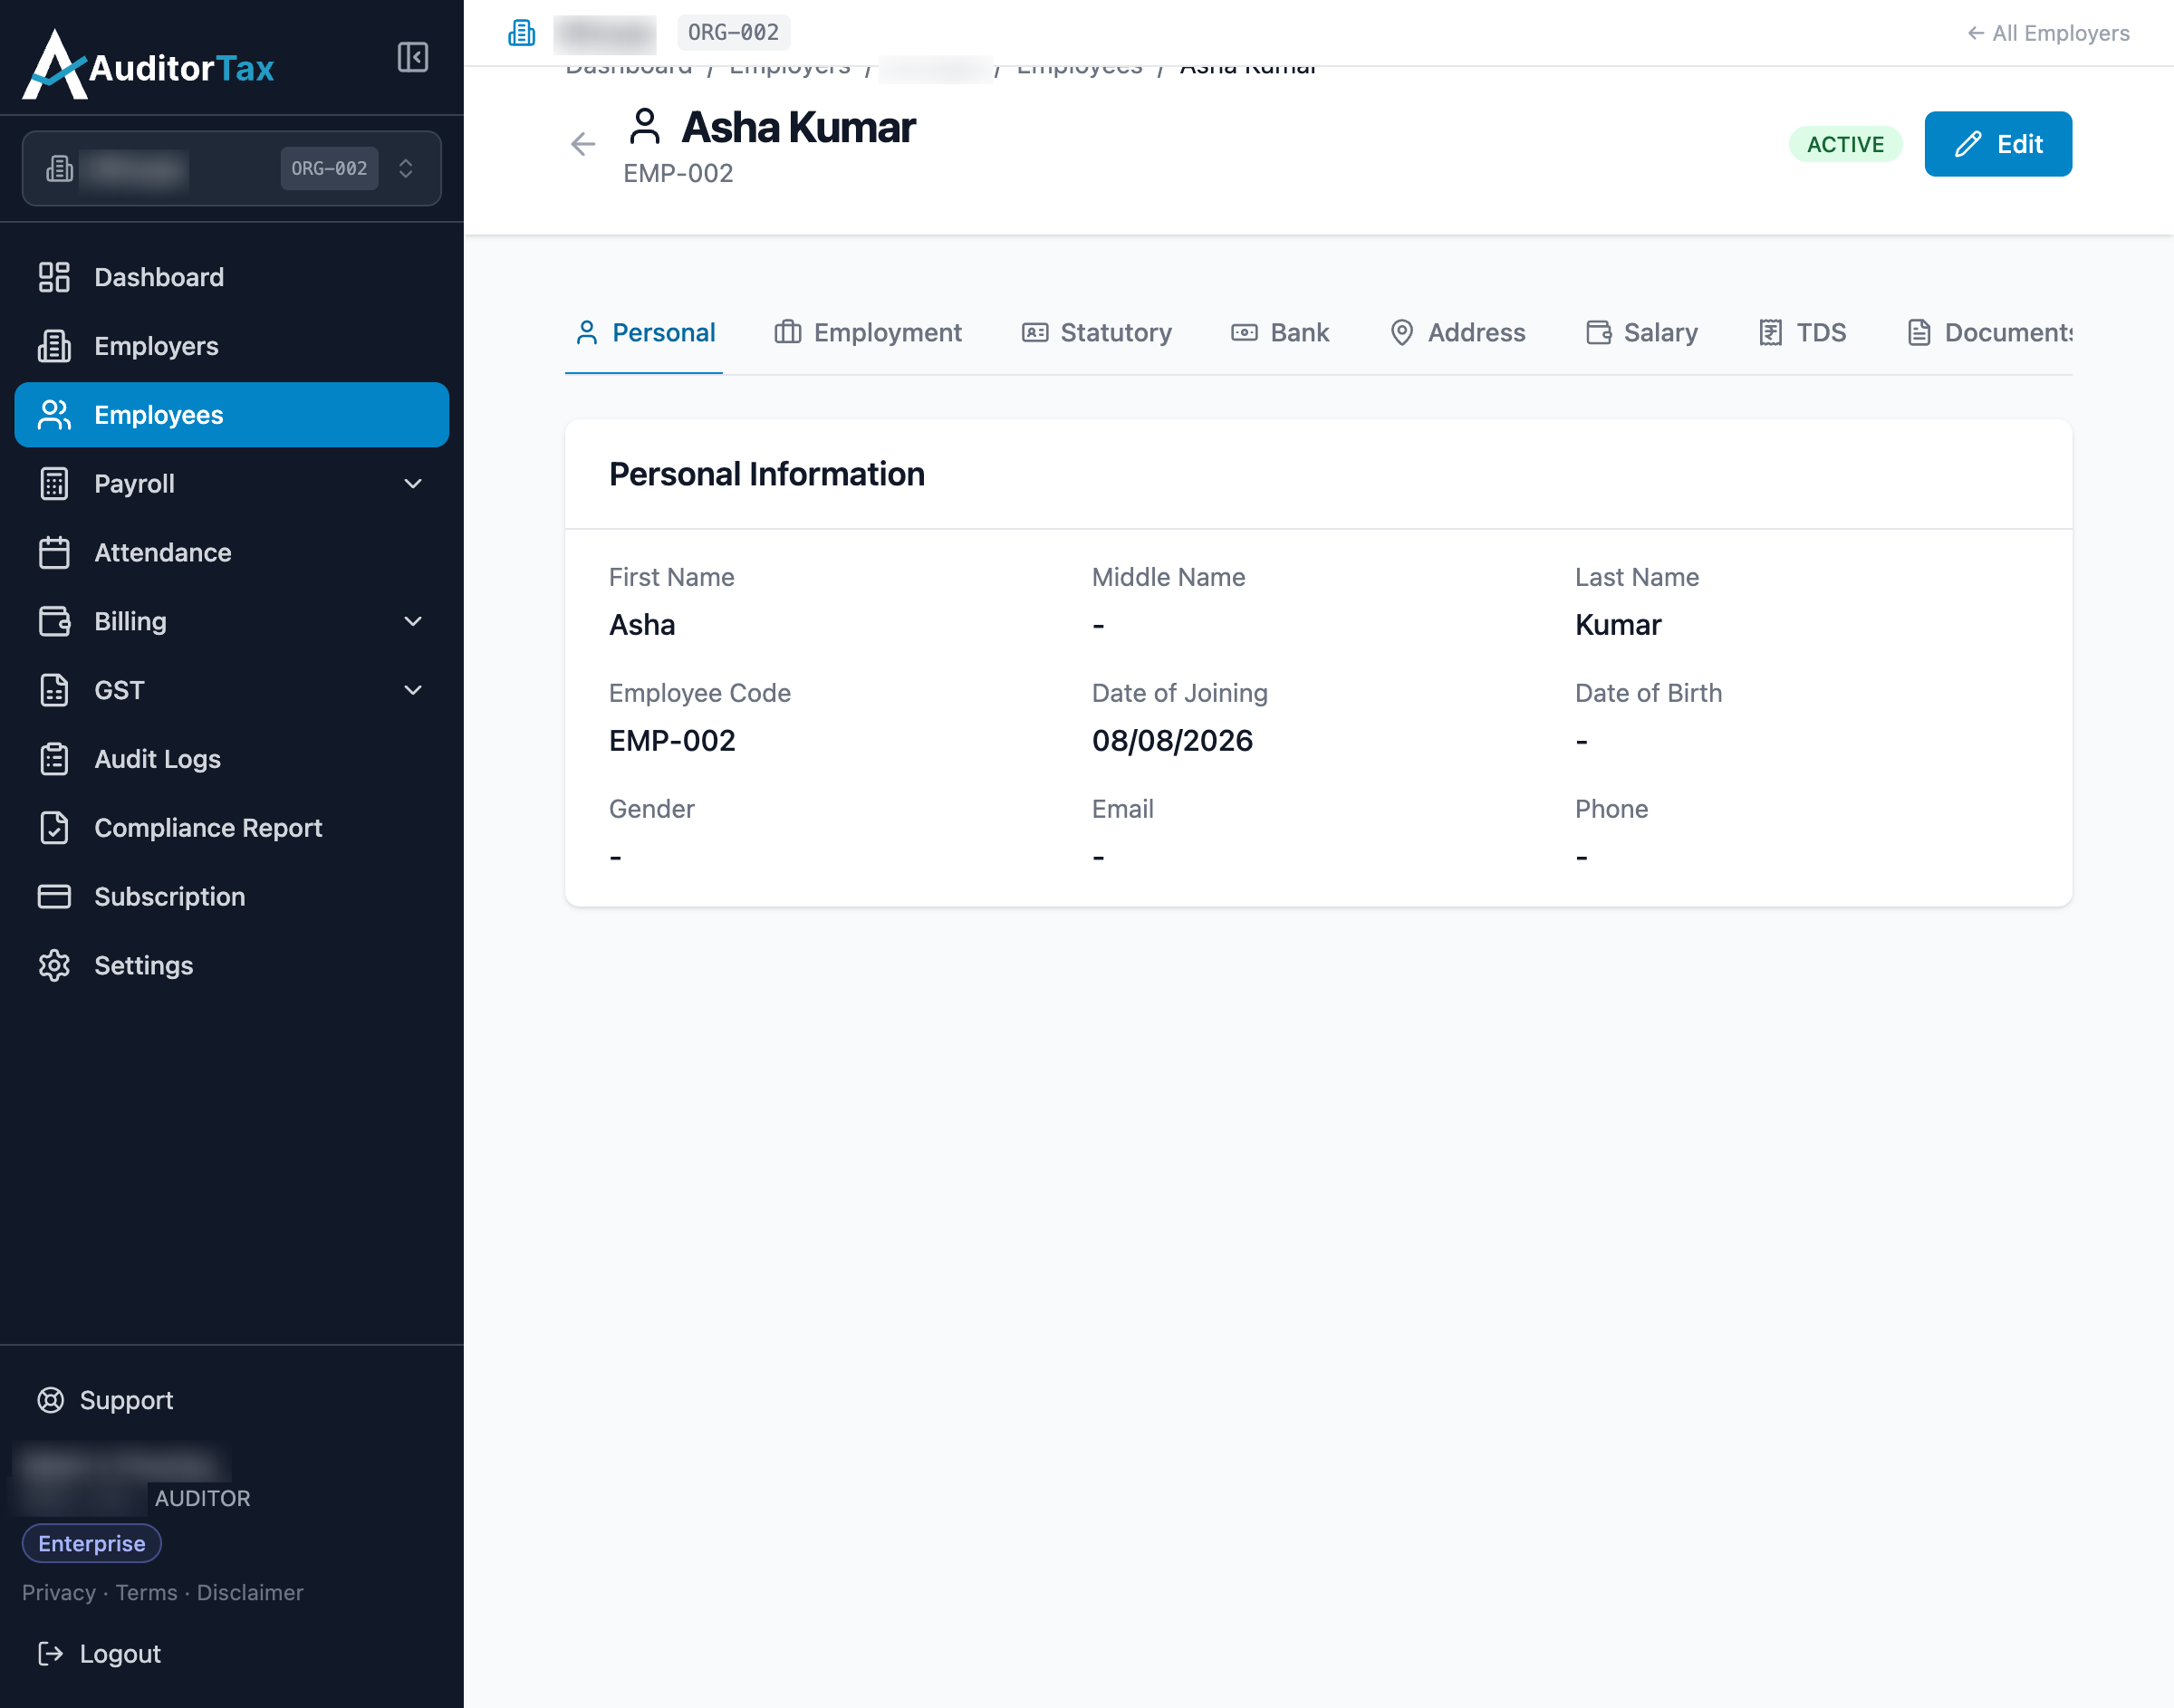Expand the Payroll submenu chevron

coord(412,484)
